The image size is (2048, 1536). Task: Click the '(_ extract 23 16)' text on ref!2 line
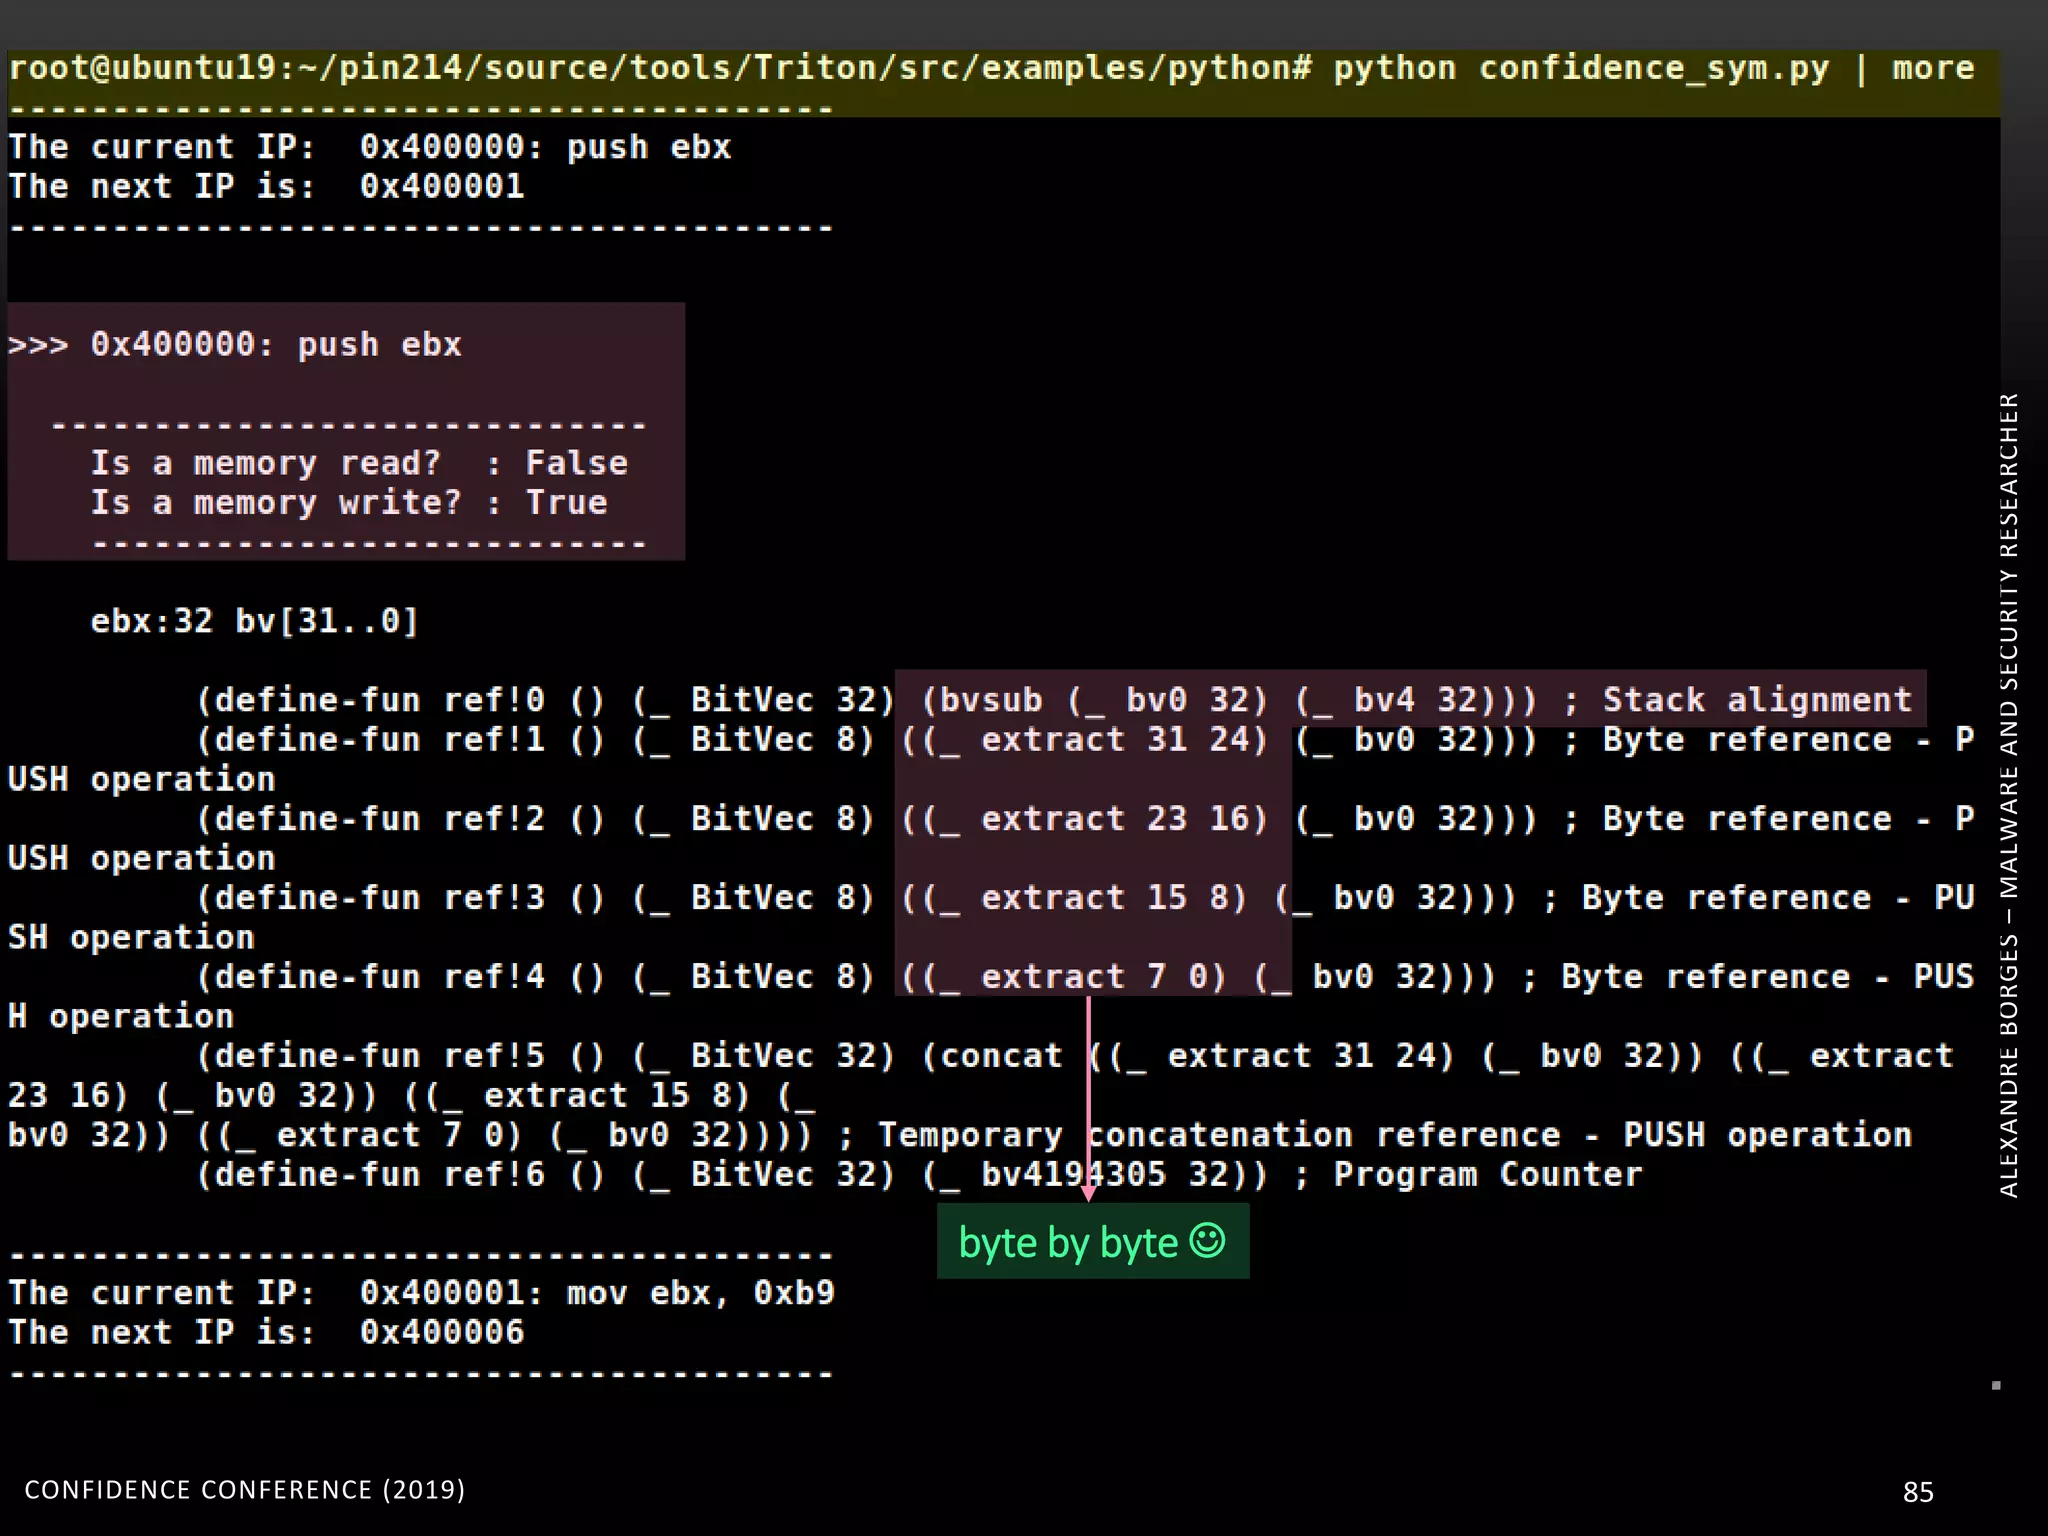coord(1095,819)
